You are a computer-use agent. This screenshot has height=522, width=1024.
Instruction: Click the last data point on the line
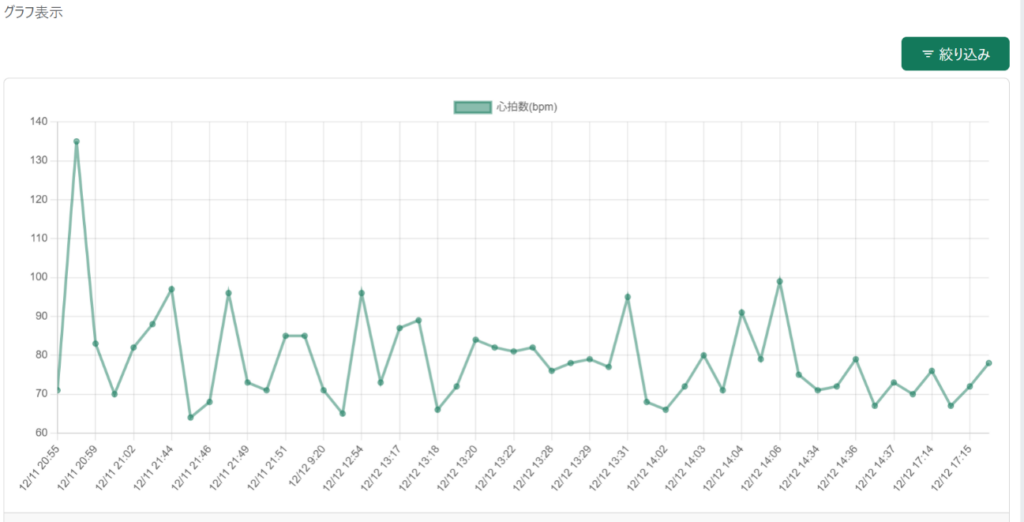click(x=989, y=363)
